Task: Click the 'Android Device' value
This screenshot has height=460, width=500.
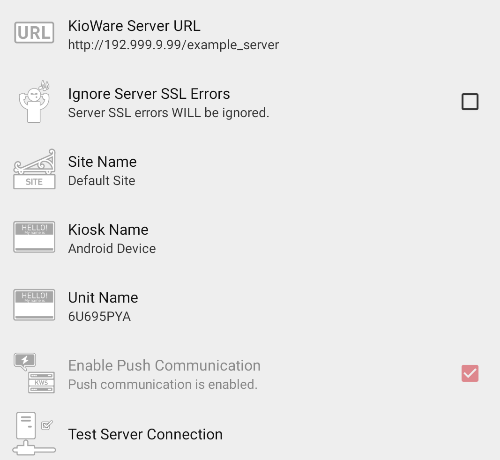Action: [112, 249]
